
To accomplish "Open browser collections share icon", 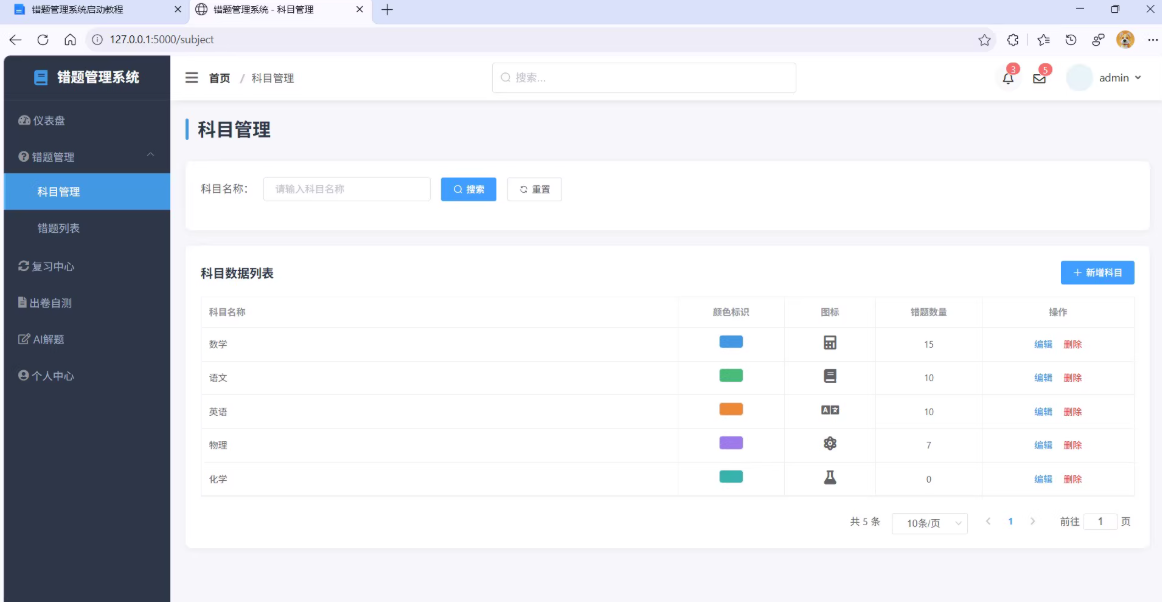I will tap(1098, 40).
